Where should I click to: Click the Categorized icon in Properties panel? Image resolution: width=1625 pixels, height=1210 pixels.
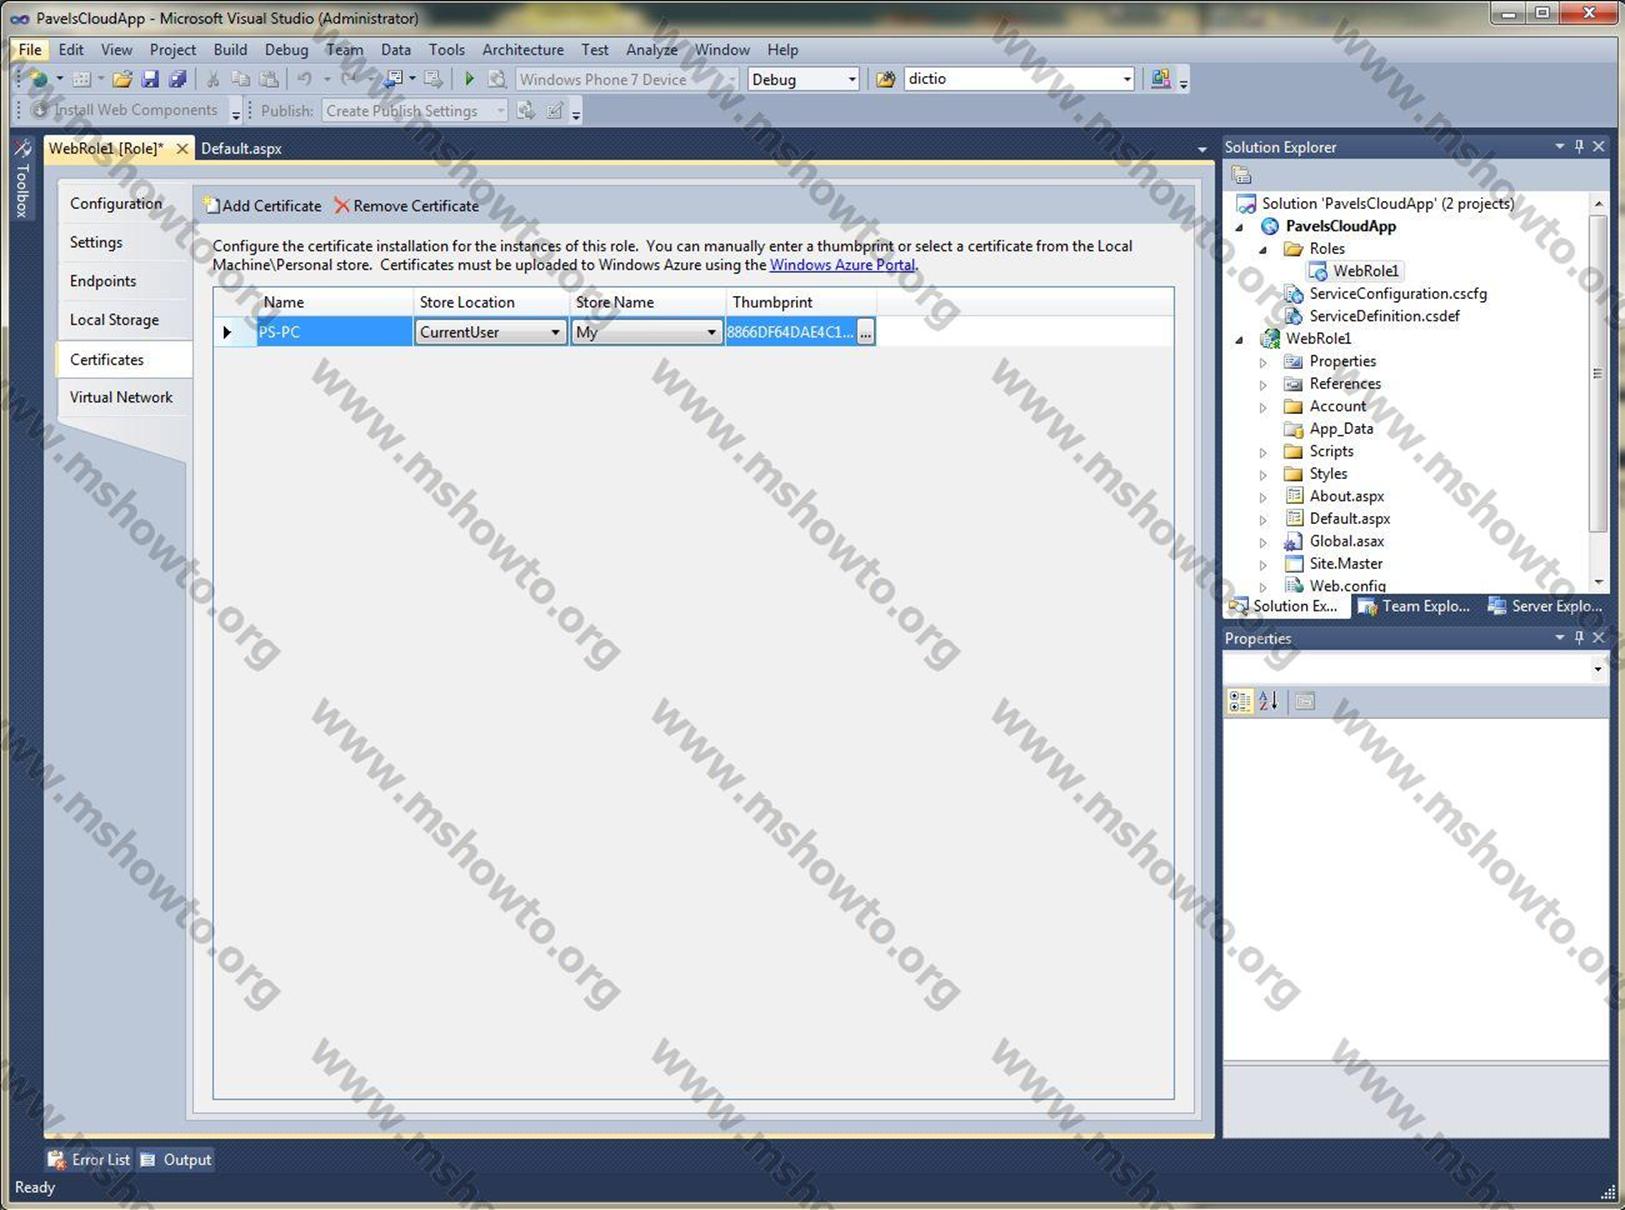pyautogui.click(x=1240, y=701)
